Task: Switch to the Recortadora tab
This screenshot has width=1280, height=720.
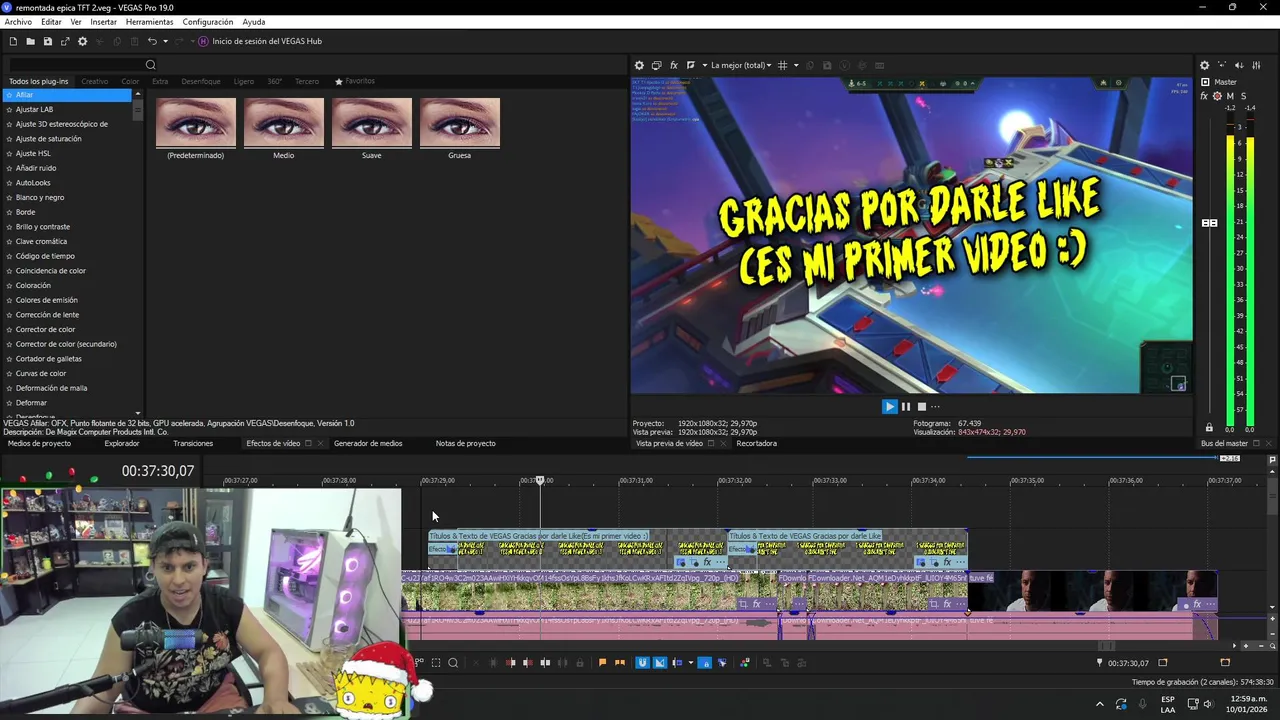Action: click(x=756, y=443)
